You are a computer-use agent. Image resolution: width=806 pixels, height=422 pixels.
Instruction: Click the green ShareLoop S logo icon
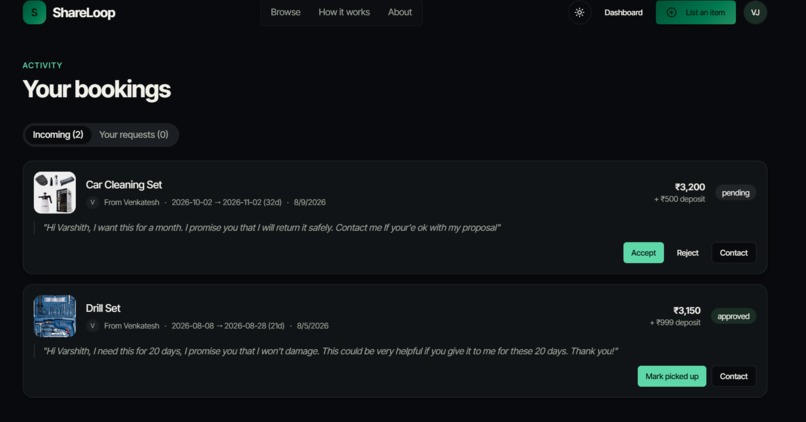coord(34,12)
